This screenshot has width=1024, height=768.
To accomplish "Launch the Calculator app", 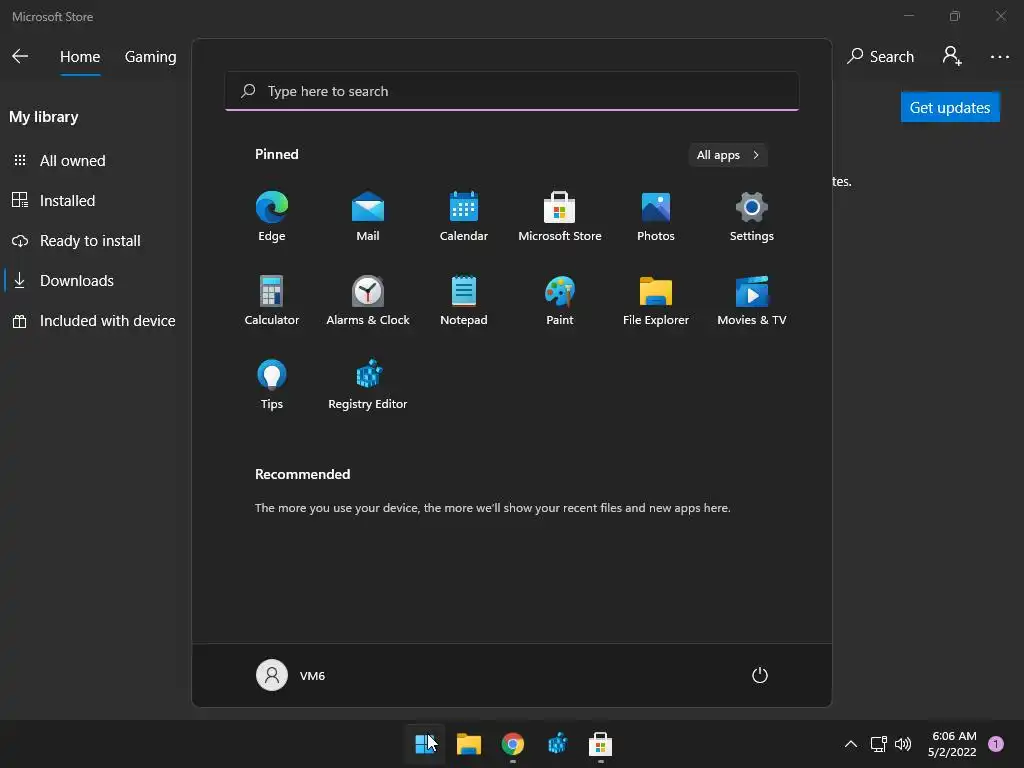I will tap(272, 300).
